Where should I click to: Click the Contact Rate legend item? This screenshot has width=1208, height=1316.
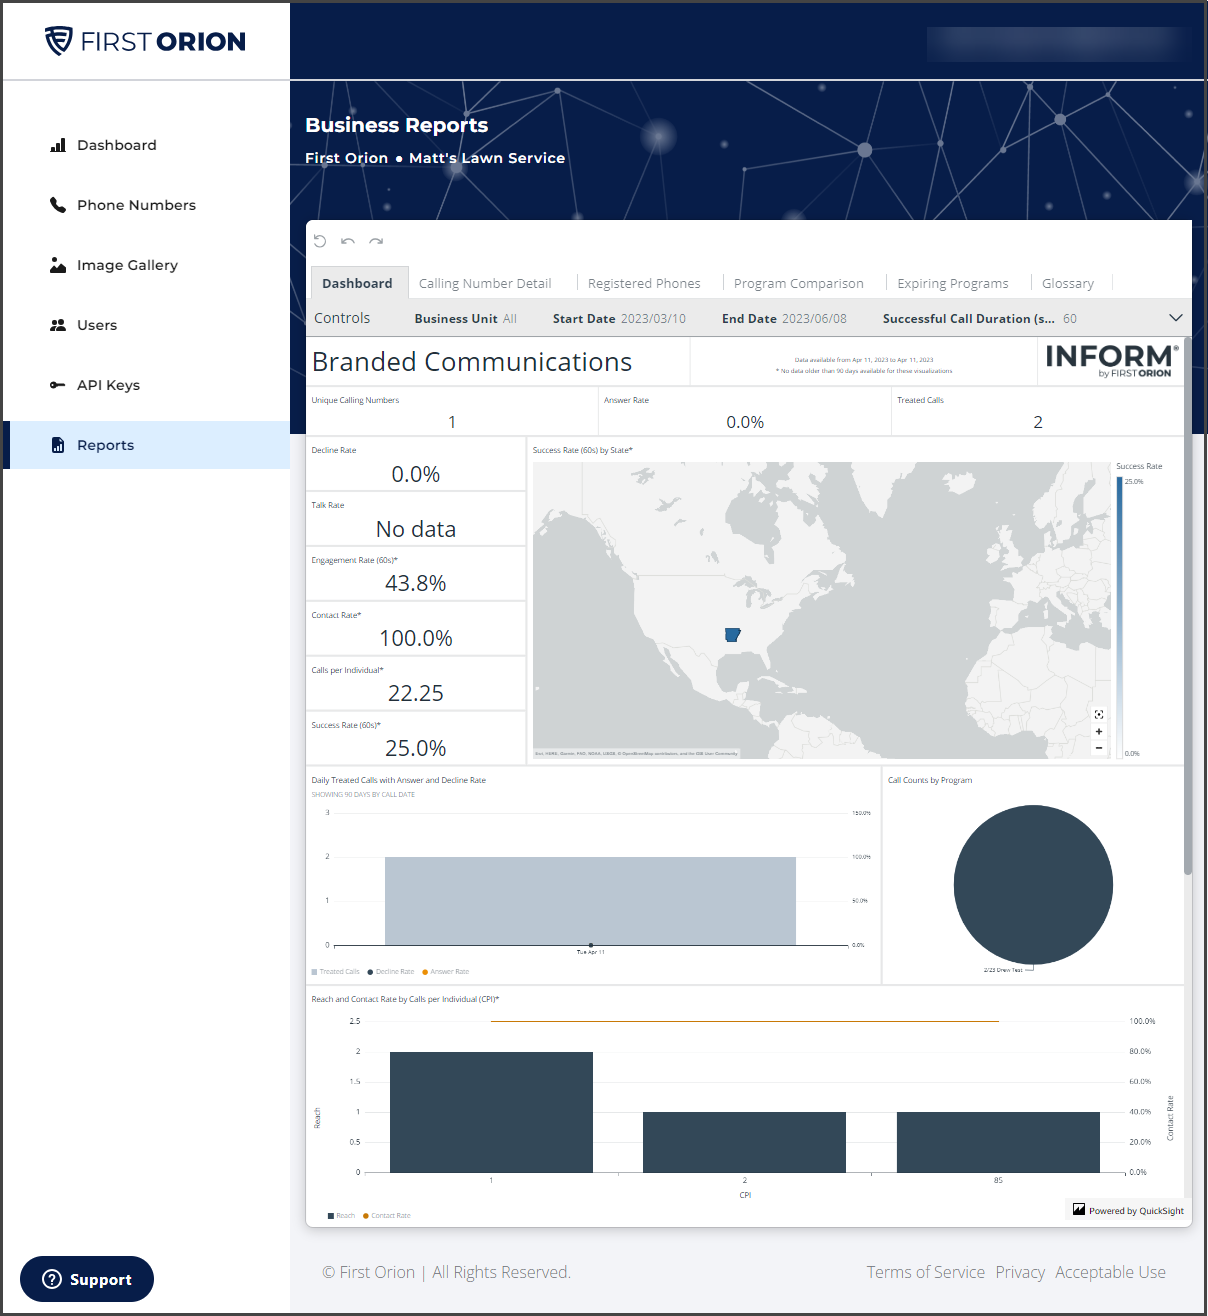click(387, 1216)
